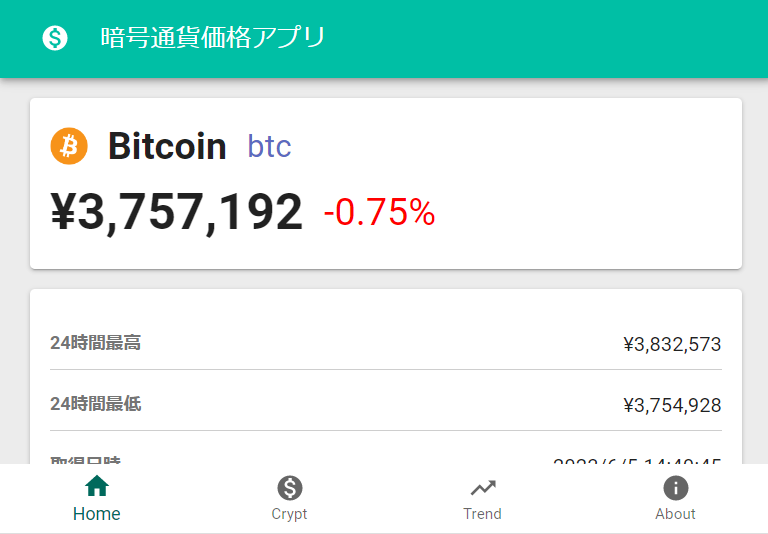Go to the About tab label
The width and height of the screenshot is (768, 534).
click(675, 514)
